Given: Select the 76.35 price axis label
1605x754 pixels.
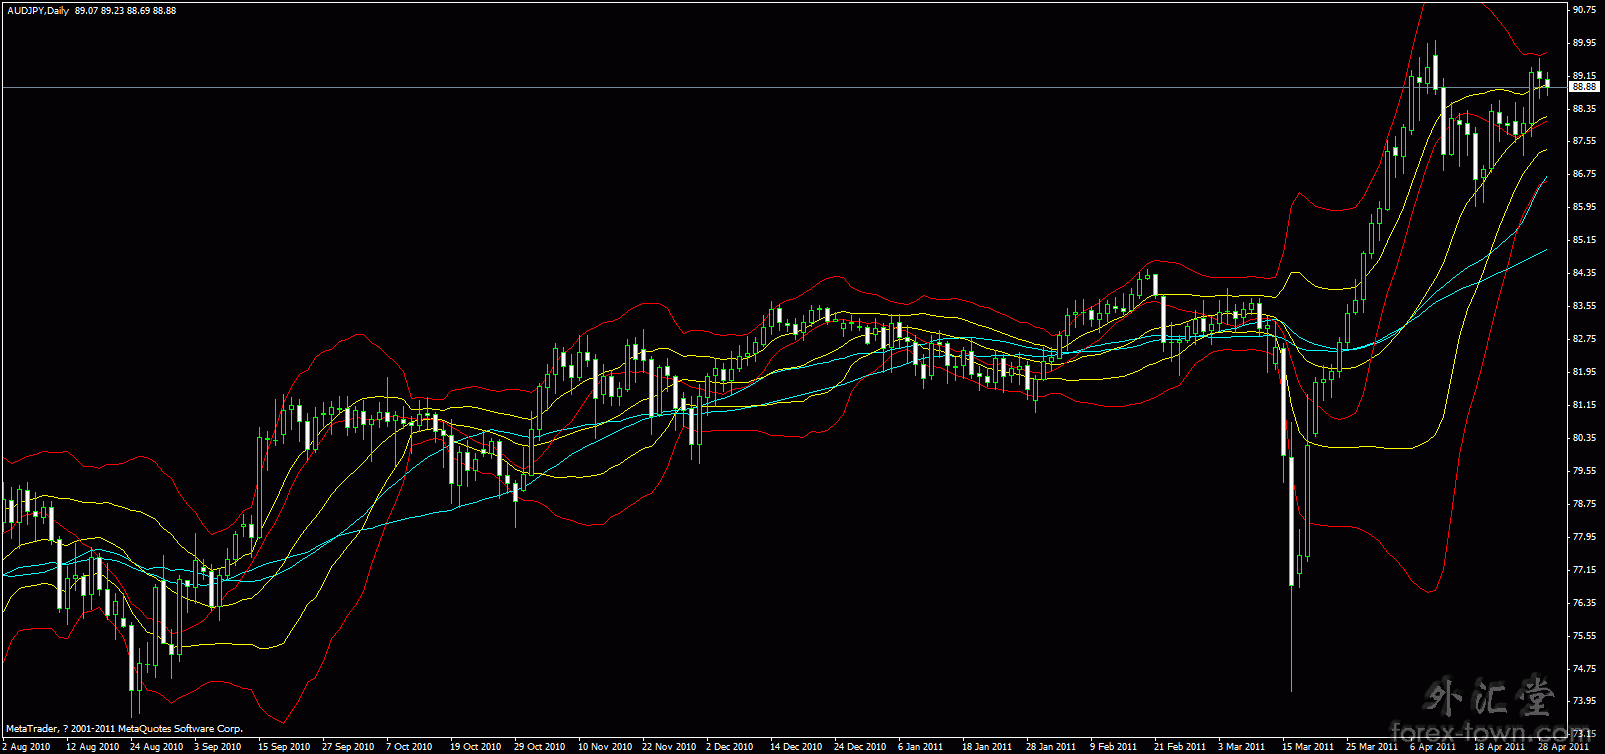Looking at the screenshot, I should tap(1585, 603).
